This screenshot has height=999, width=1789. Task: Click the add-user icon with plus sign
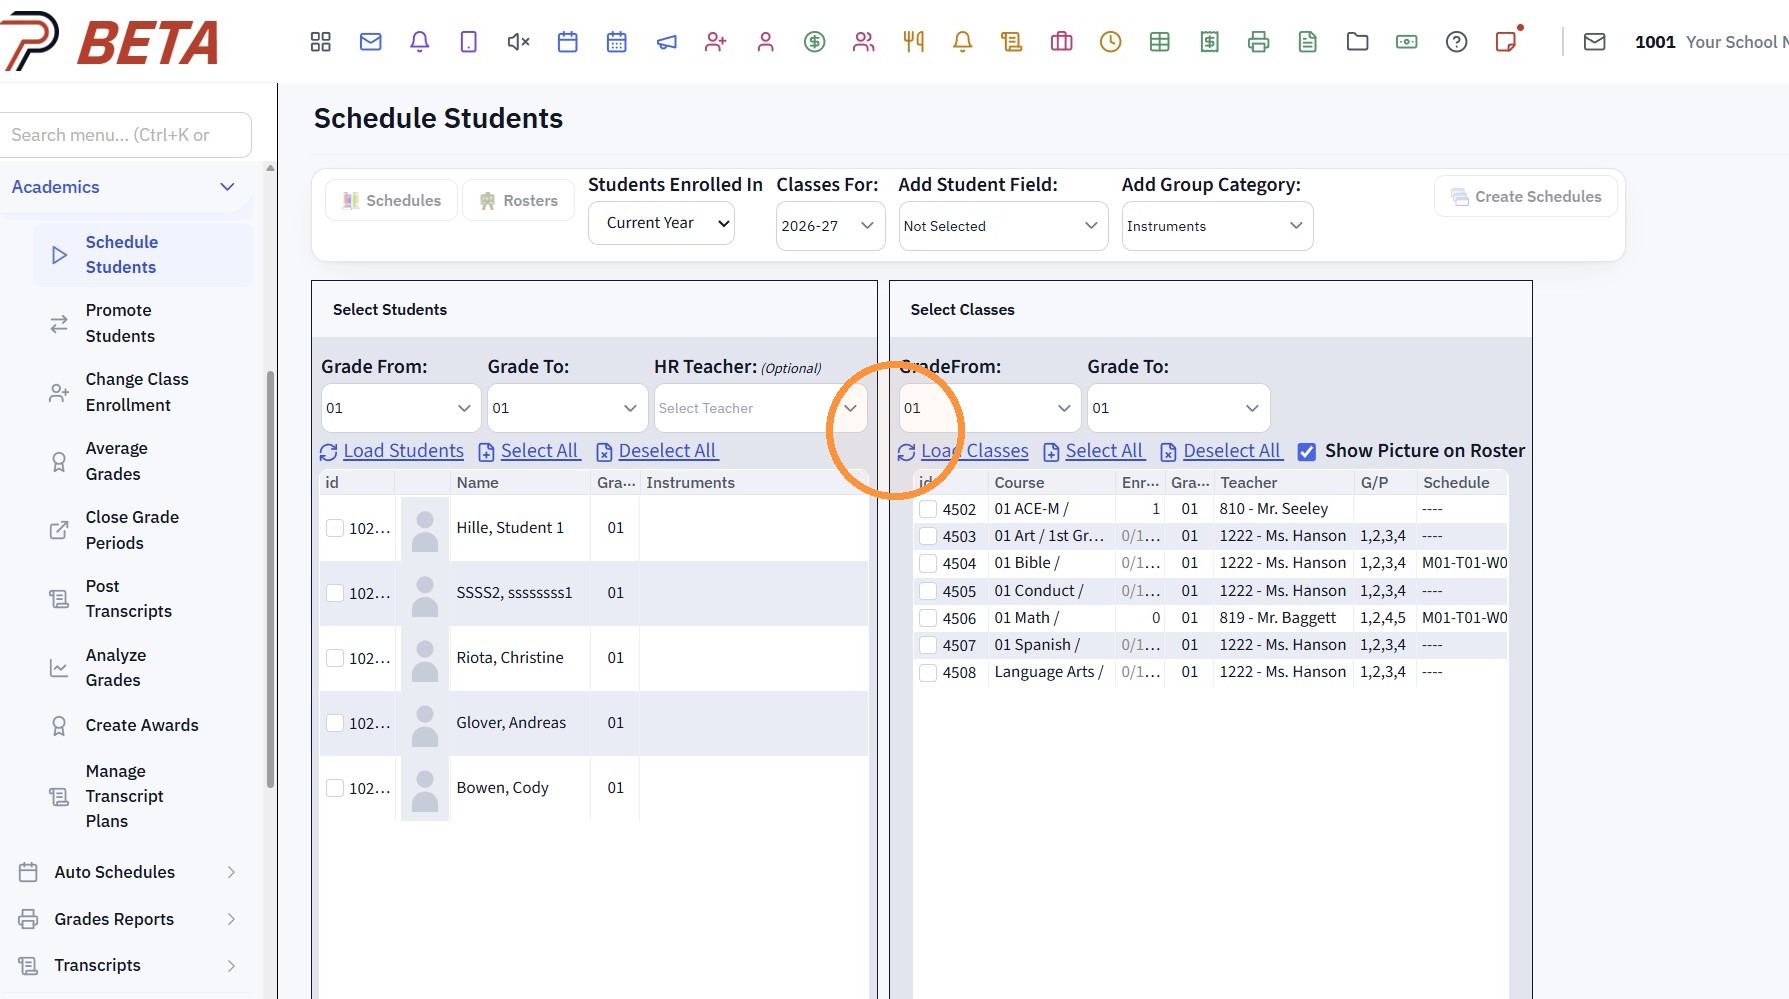[715, 42]
